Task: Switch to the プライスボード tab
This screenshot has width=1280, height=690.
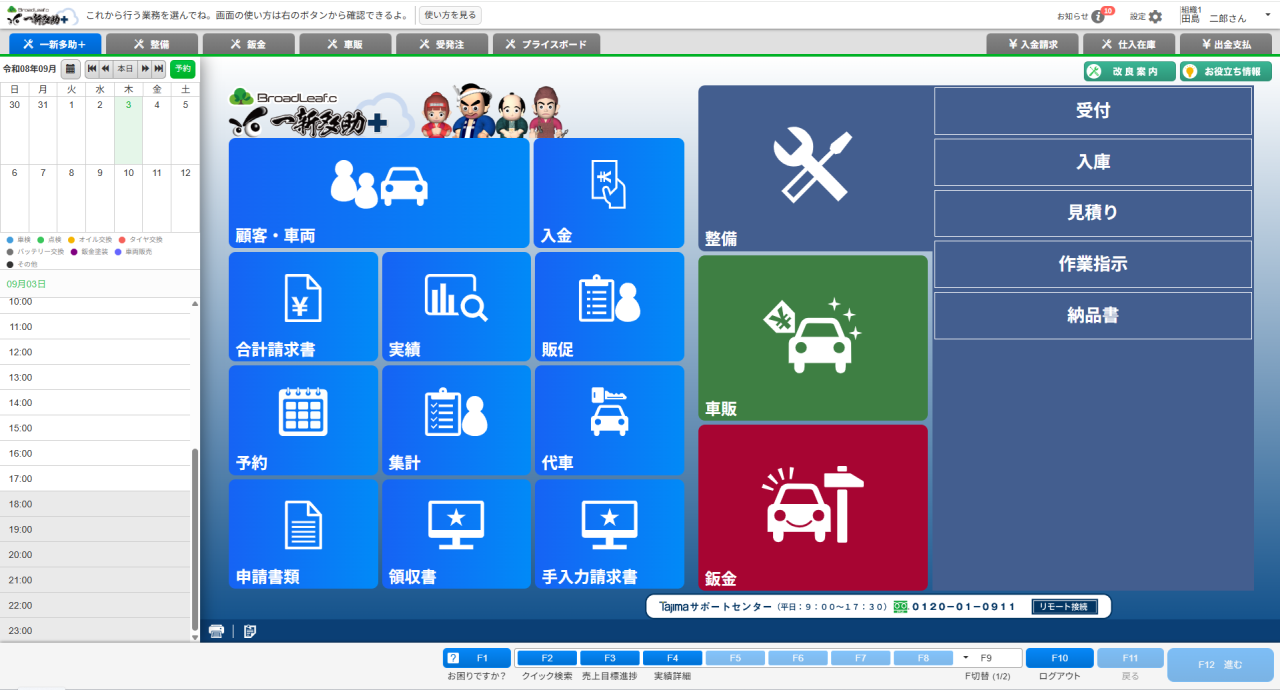Action: 547,44
